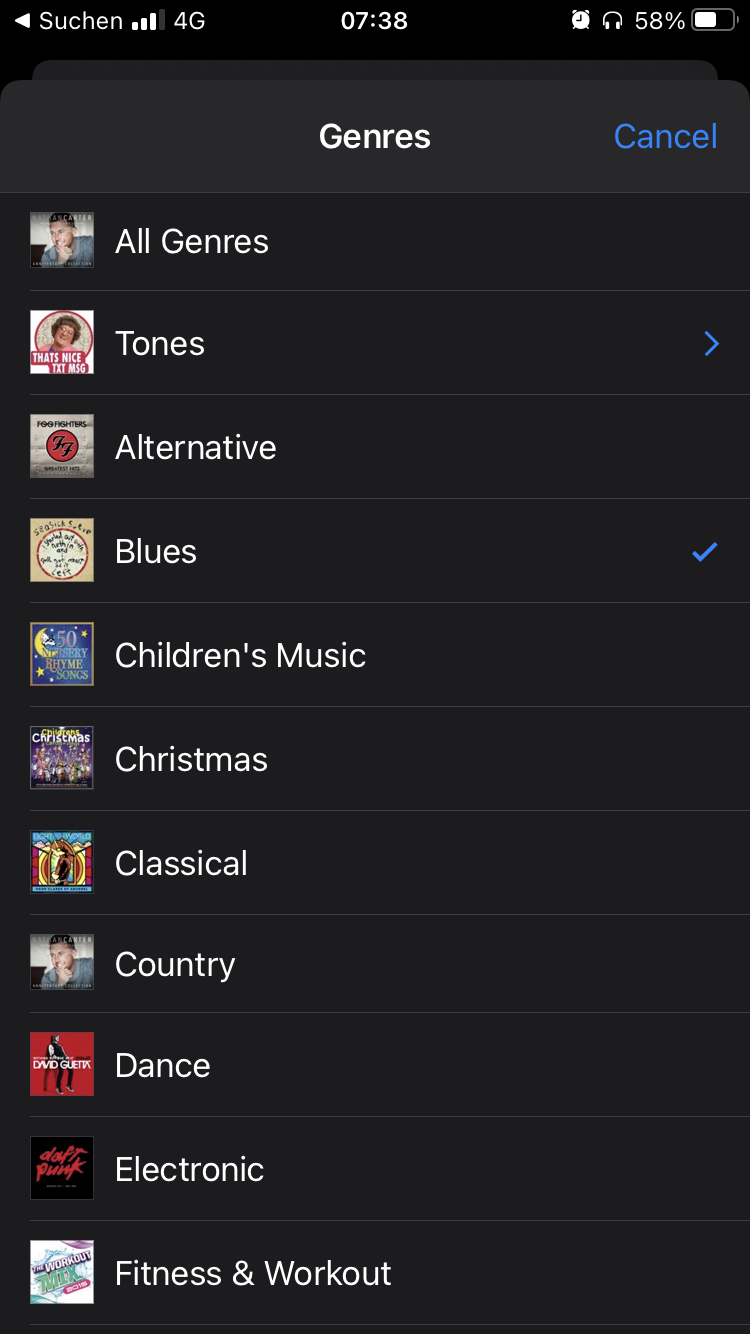Tap the Blues album artwork thumbnail
Image resolution: width=750 pixels, height=1334 pixels.
[x=62, y=551]
